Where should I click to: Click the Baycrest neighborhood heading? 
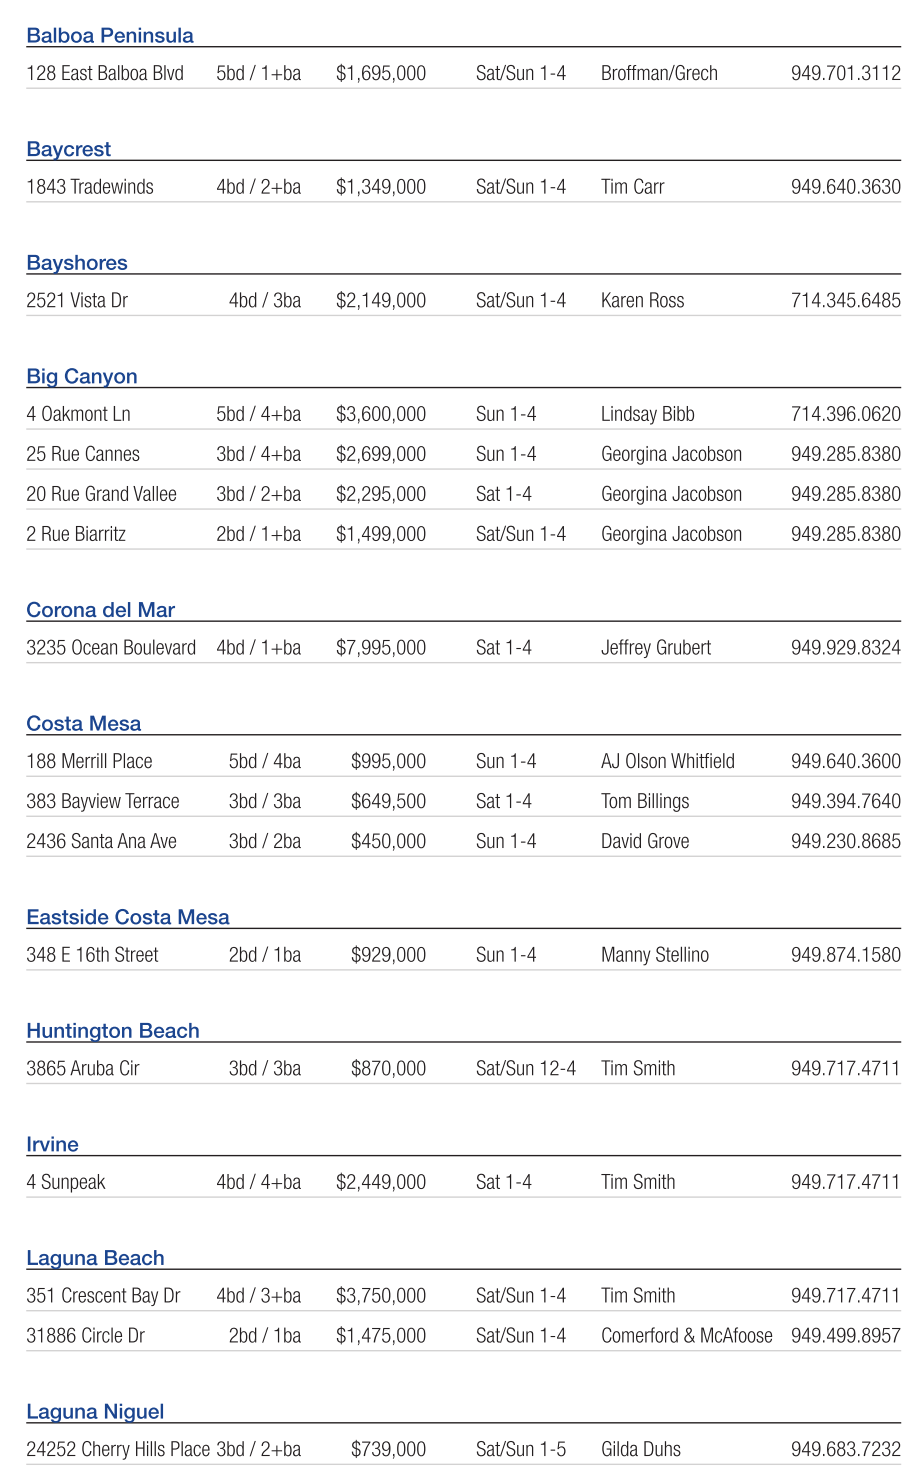click(69, 150)
